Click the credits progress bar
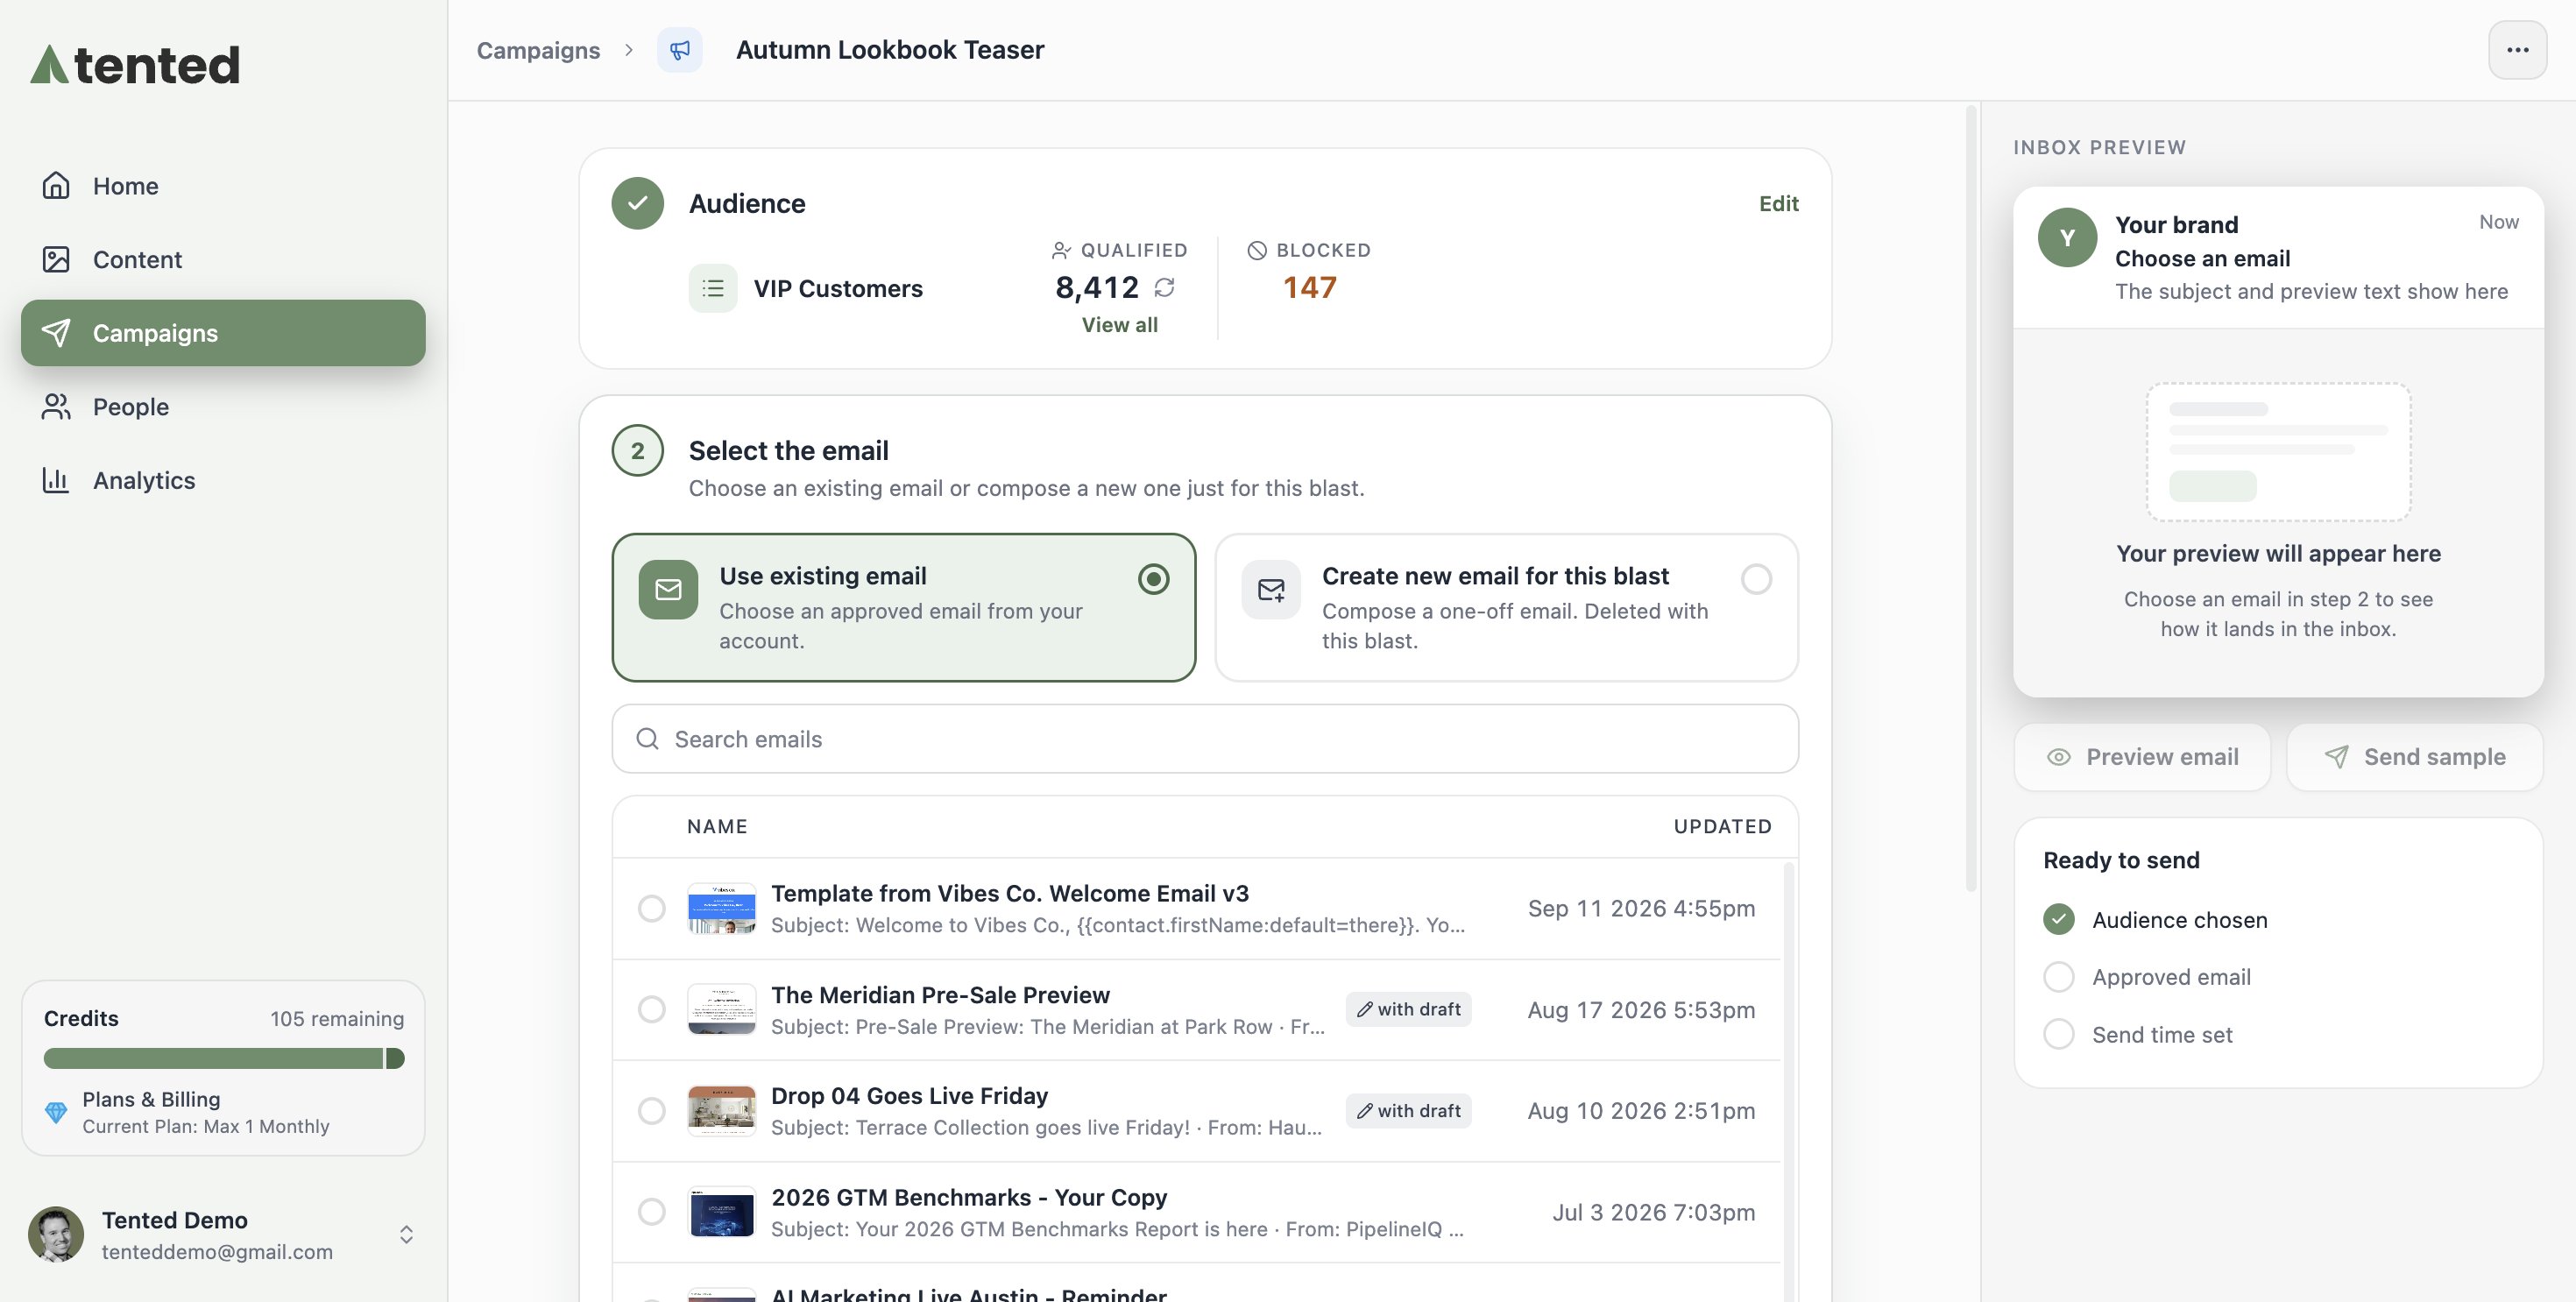This screenshot has height=1302, width=2576. pos(224,1058)
